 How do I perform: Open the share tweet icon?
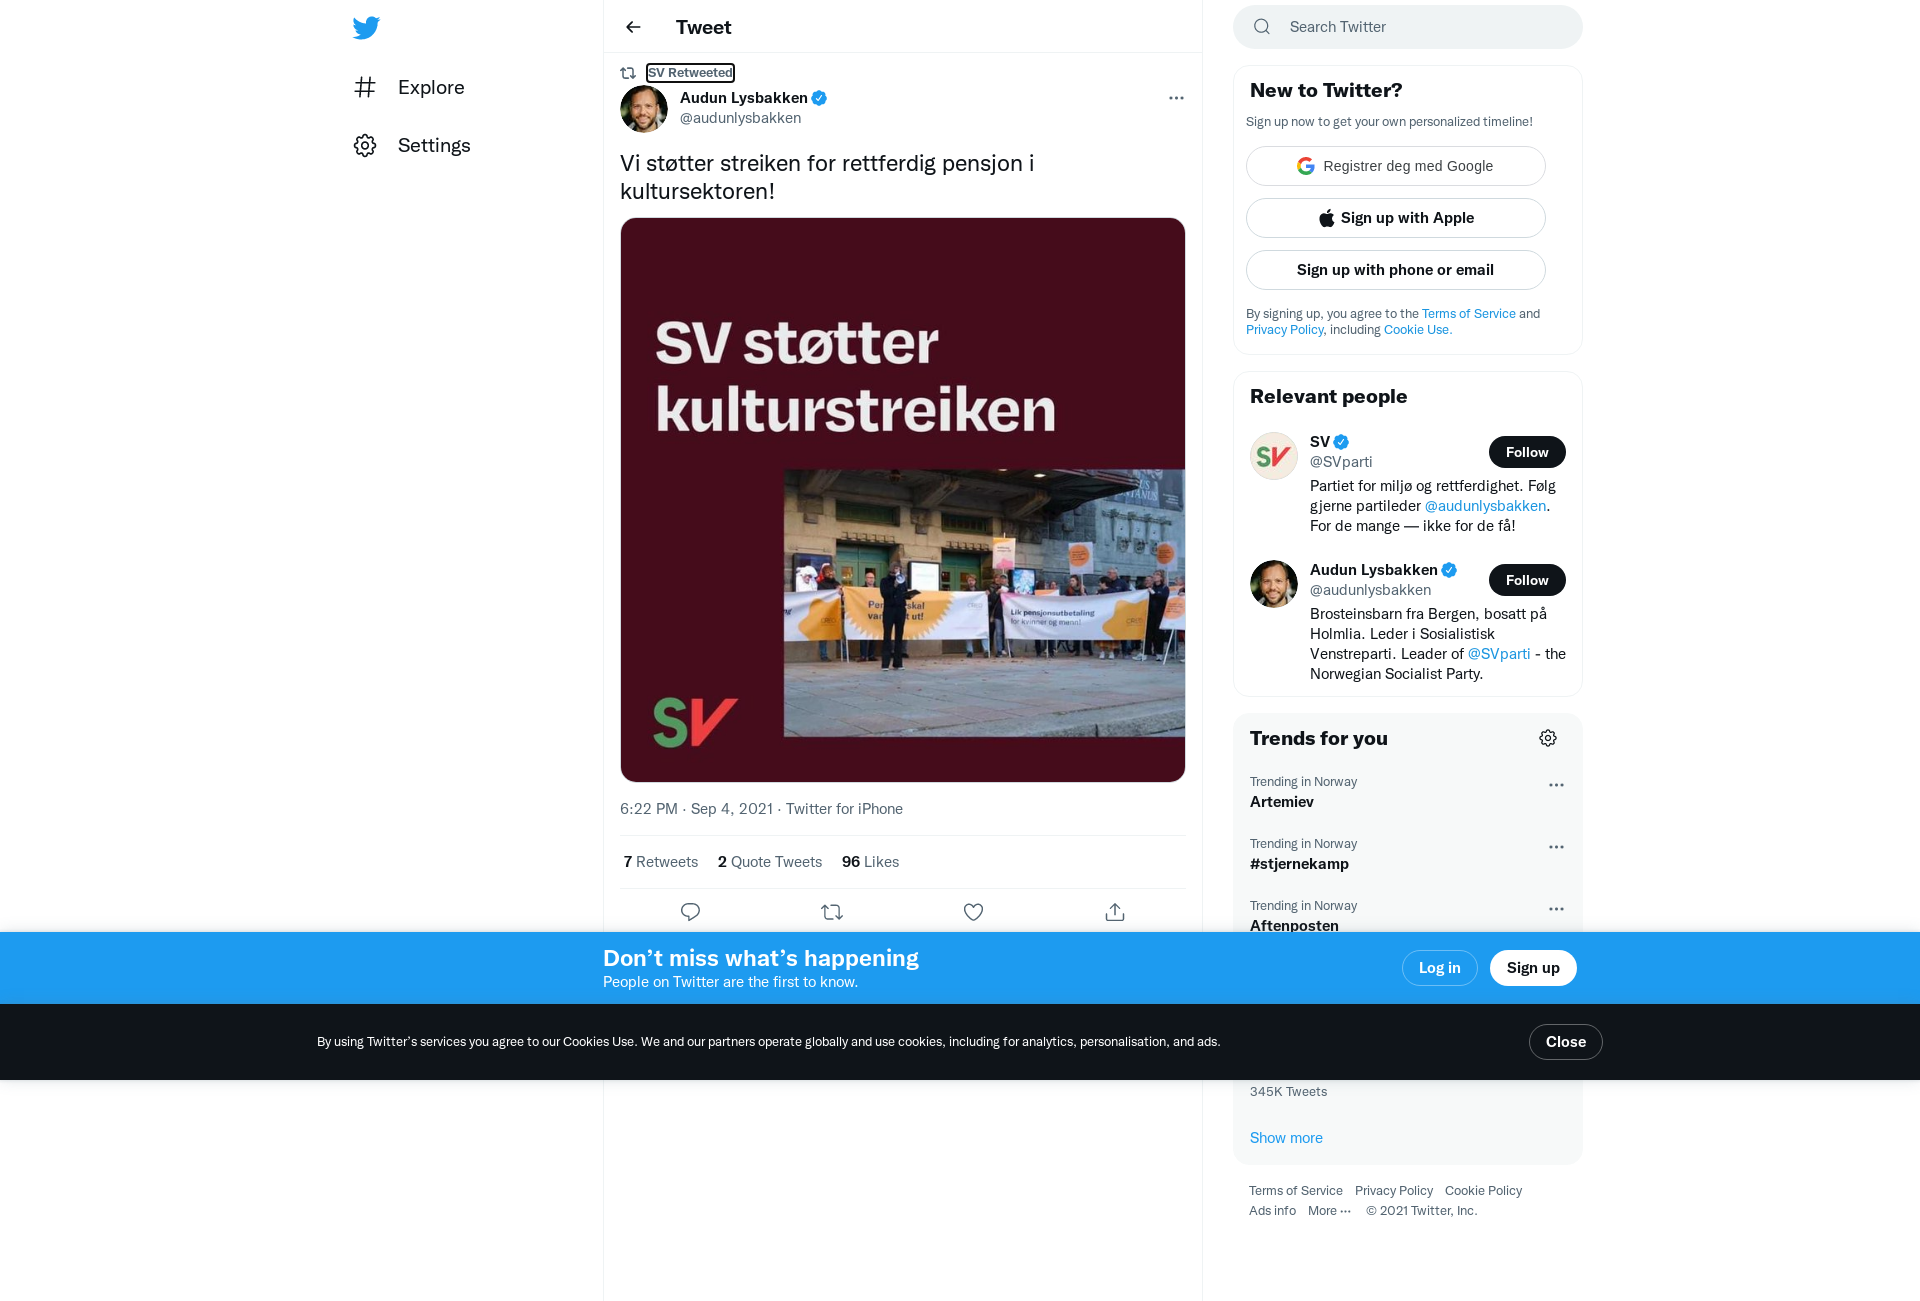click(1115, 912)
